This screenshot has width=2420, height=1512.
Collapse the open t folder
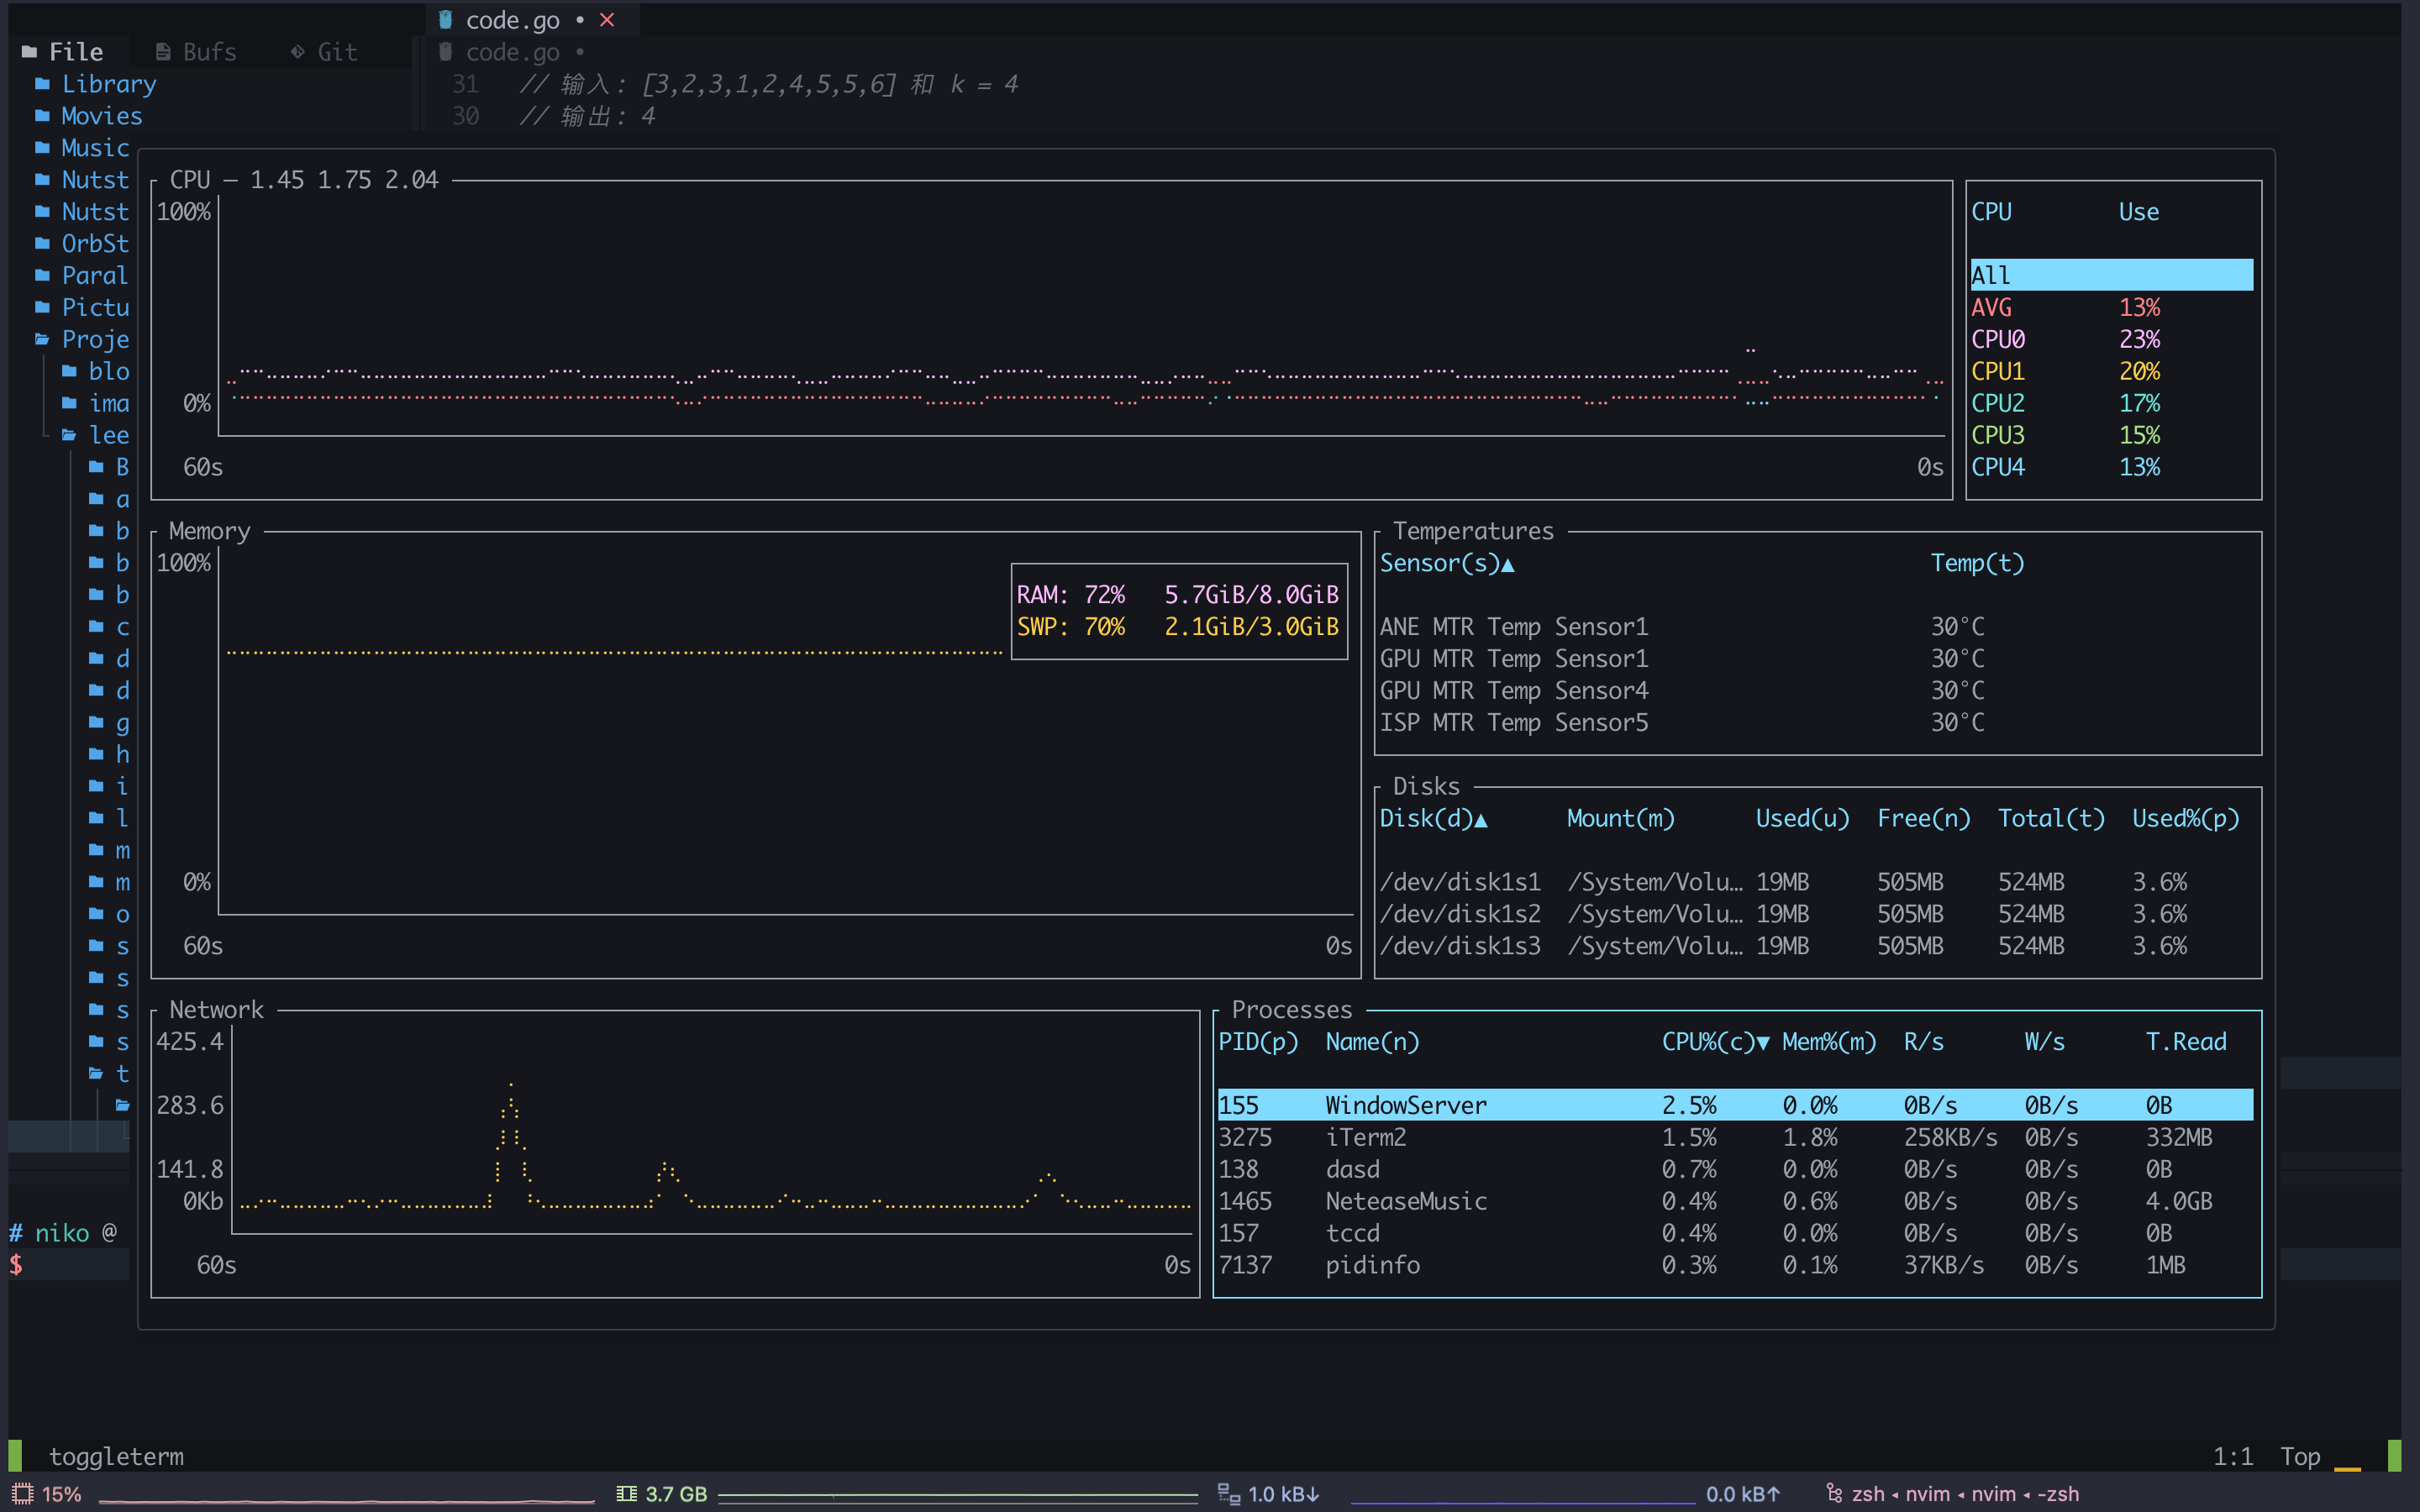tap(109, 1074)
